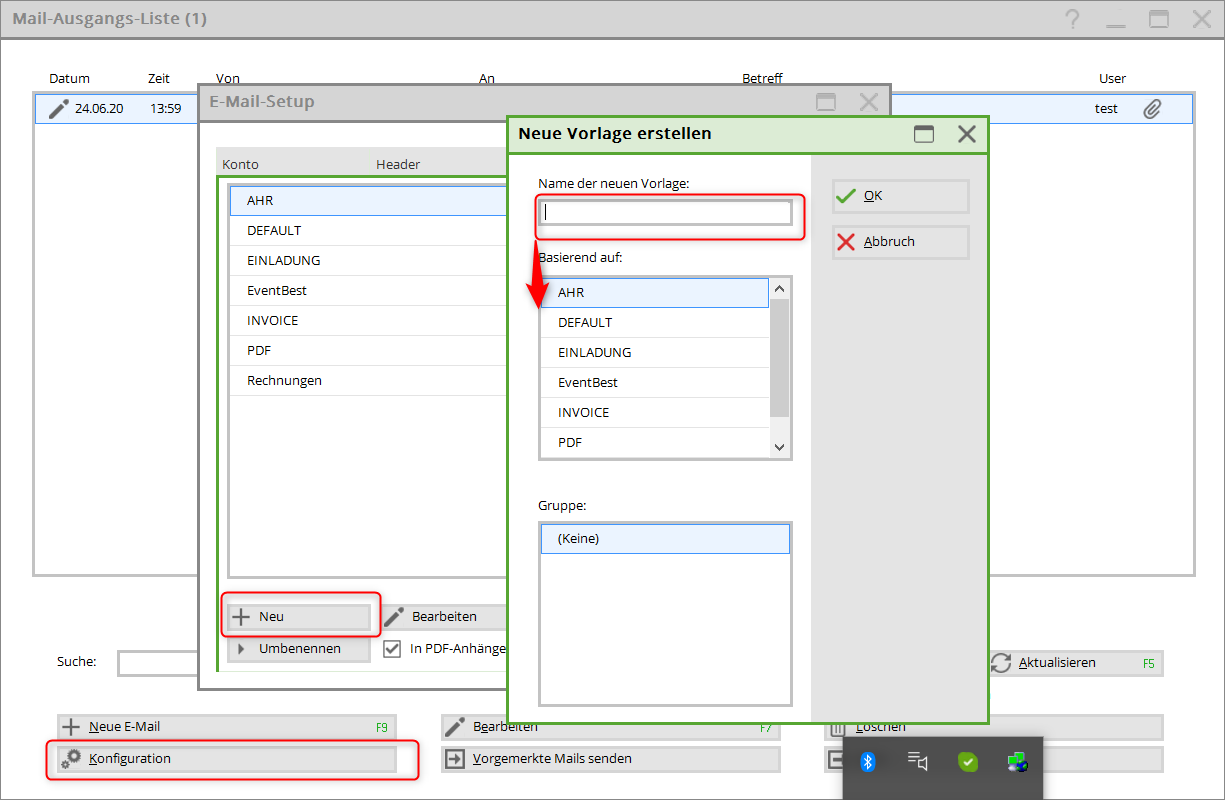The width and height of the screenshot is (1225, 800).
Task: Click the network computers tray icon
Action: pyautogui.click(x=1018, y=762)
